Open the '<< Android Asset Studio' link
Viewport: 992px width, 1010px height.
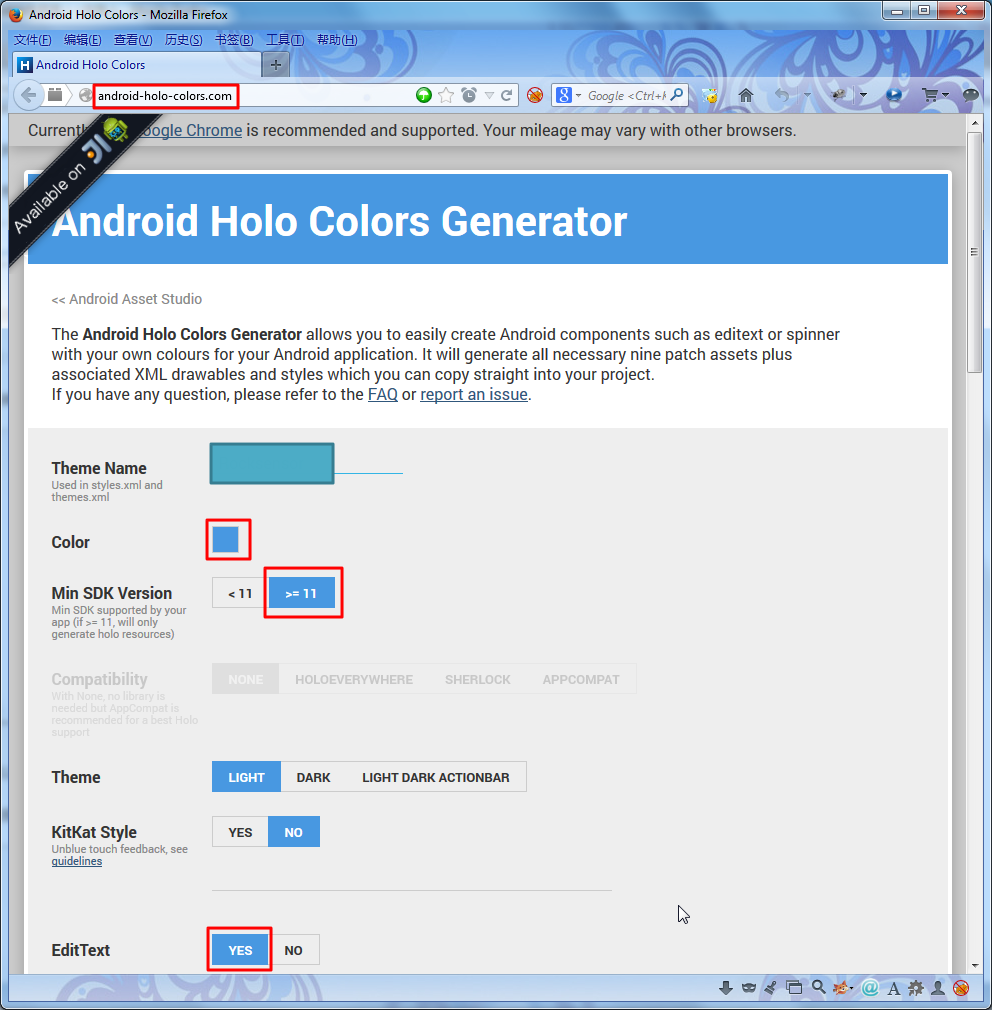point(127,299)
